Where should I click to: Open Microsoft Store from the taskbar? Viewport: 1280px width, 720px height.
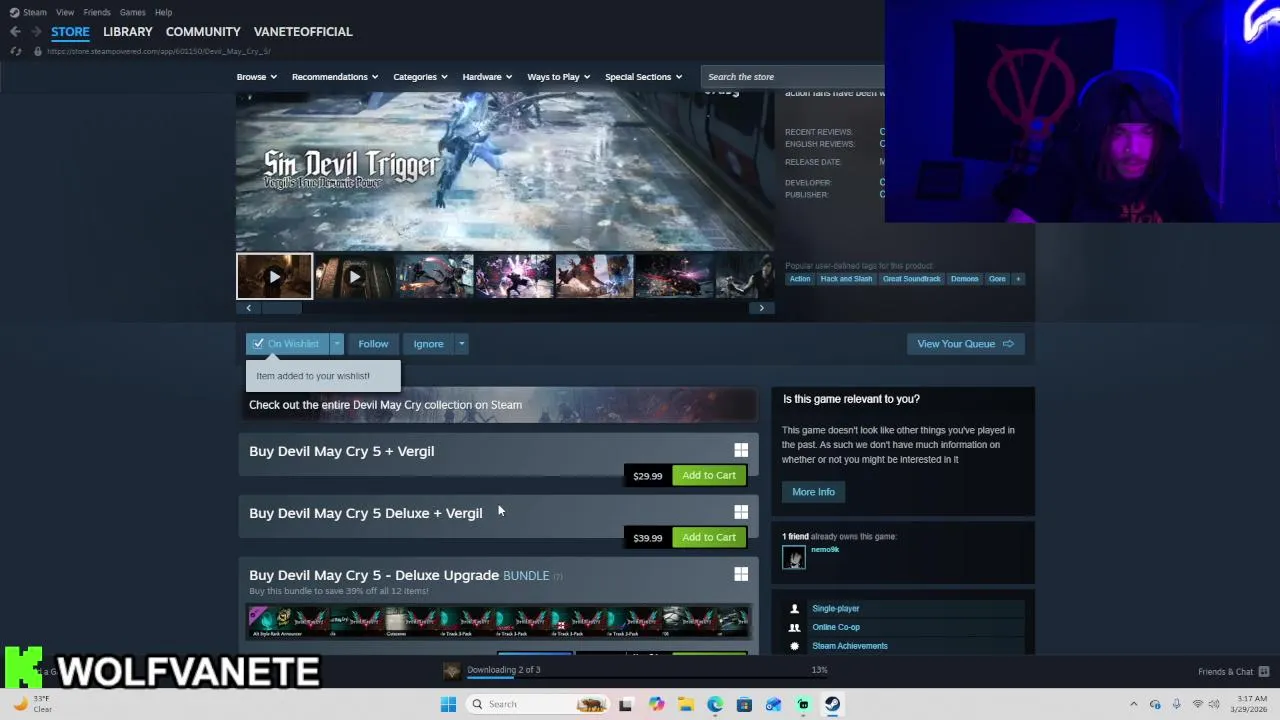pos(744,704)
